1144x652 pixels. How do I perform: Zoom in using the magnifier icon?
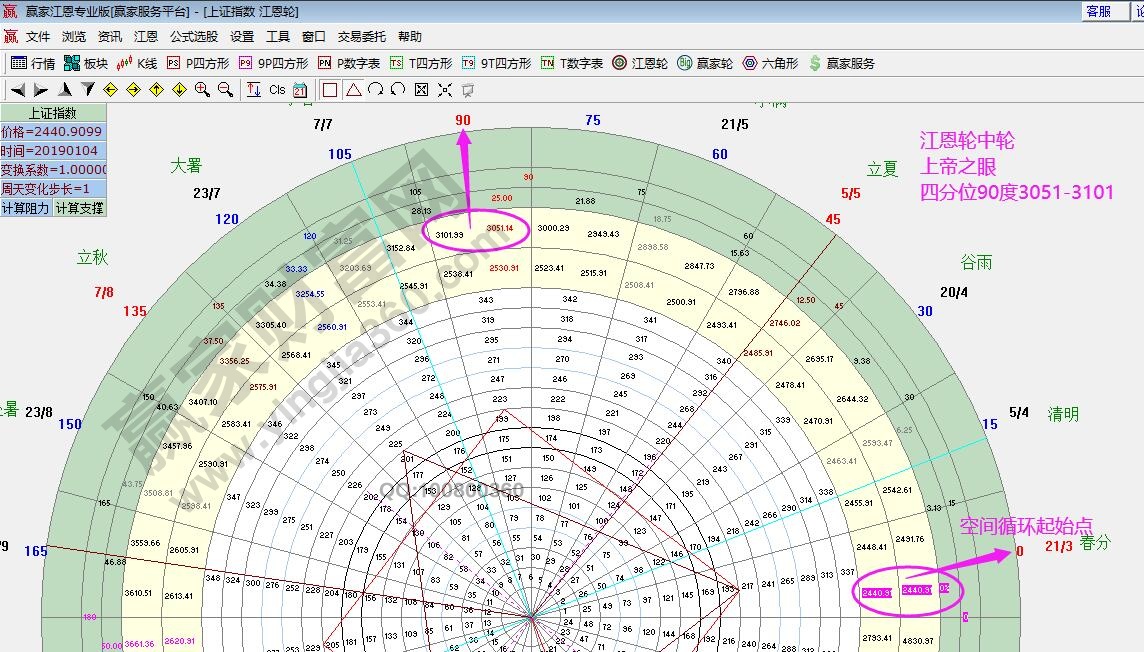[x=200, y=89]
